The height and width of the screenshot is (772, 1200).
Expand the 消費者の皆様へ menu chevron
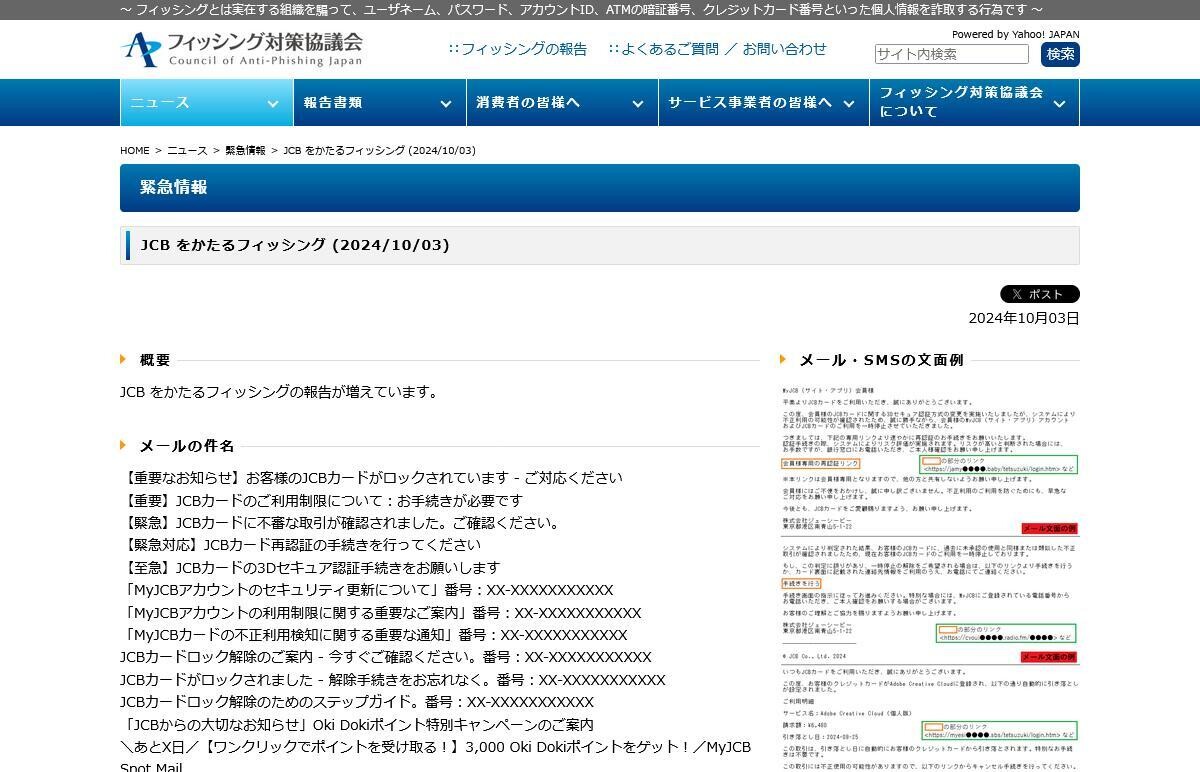tap(638, 103)
